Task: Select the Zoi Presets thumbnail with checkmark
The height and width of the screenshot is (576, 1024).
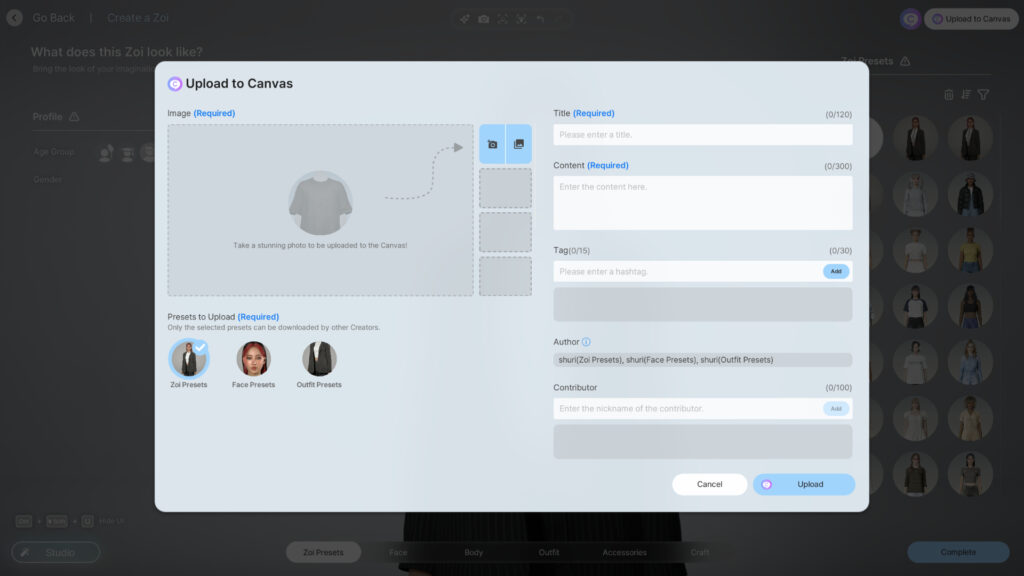Action: 188,355
